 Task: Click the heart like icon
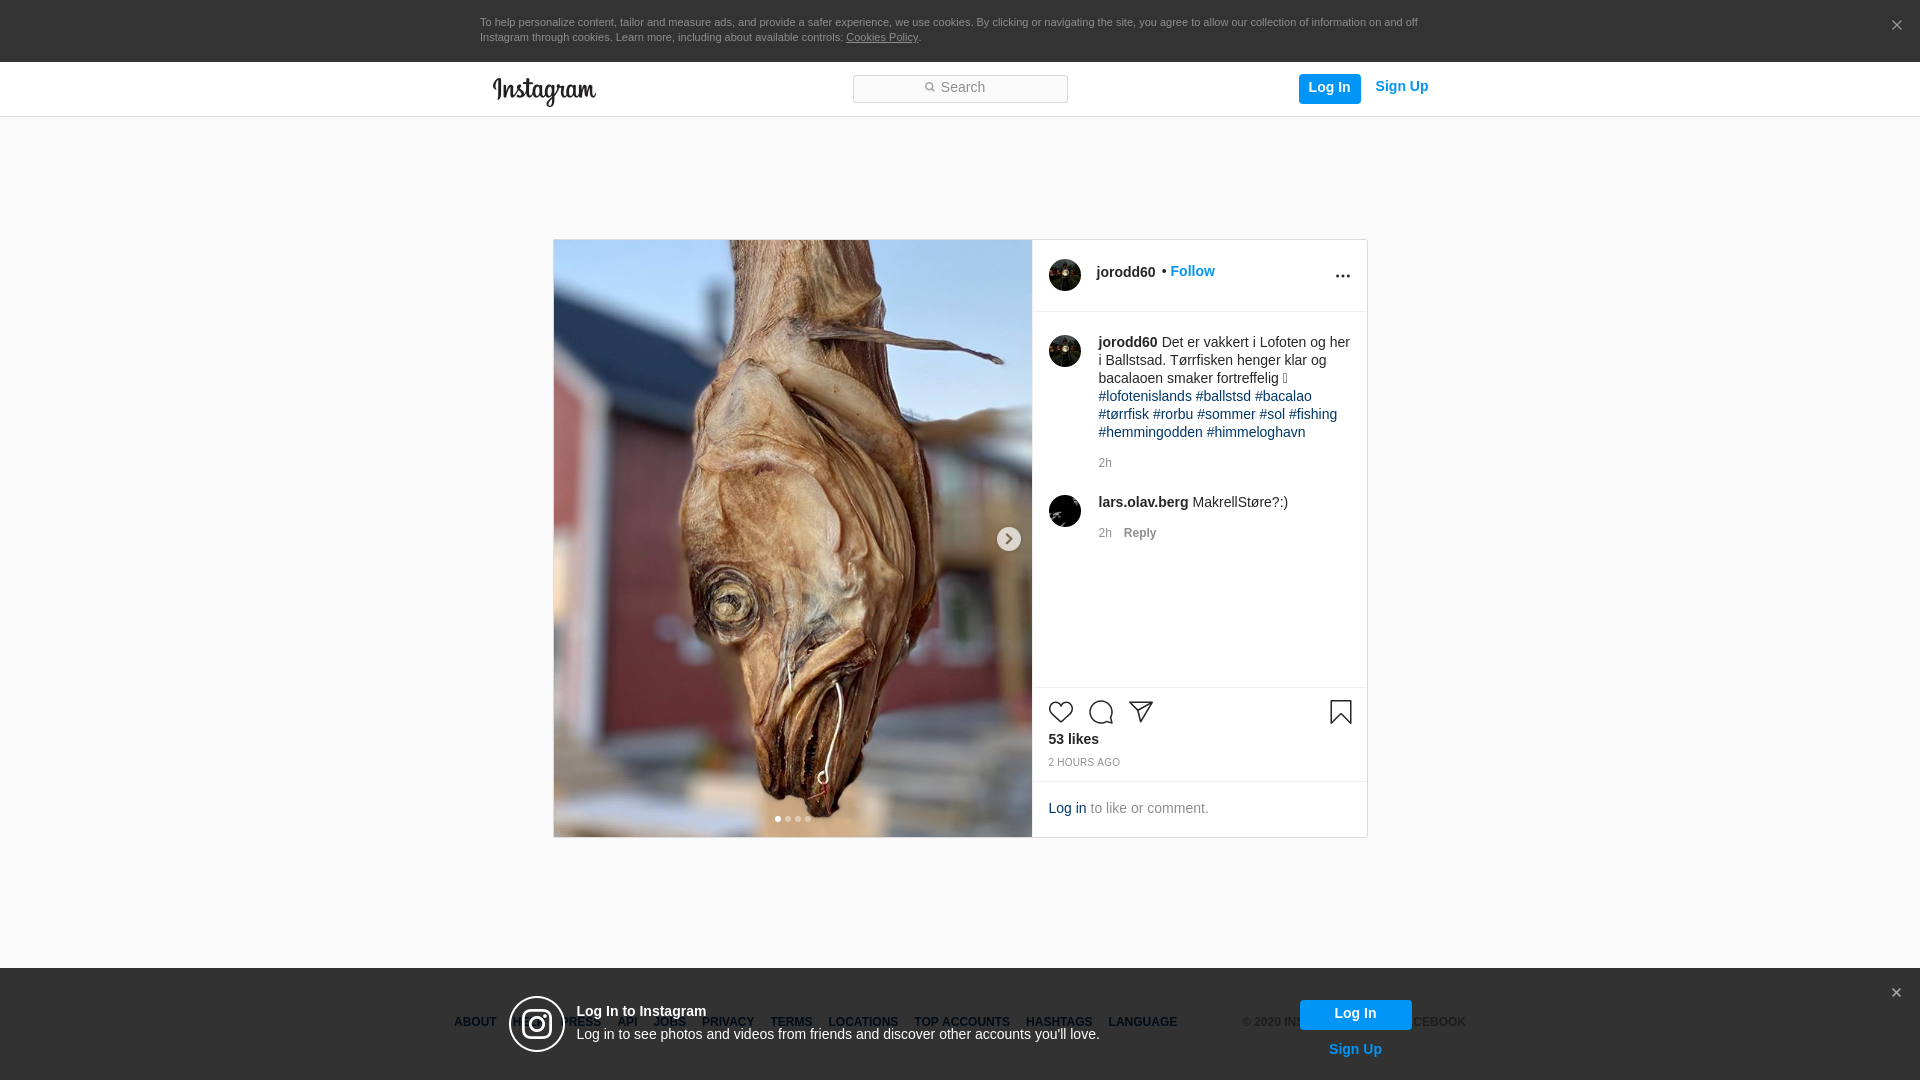1060,712
